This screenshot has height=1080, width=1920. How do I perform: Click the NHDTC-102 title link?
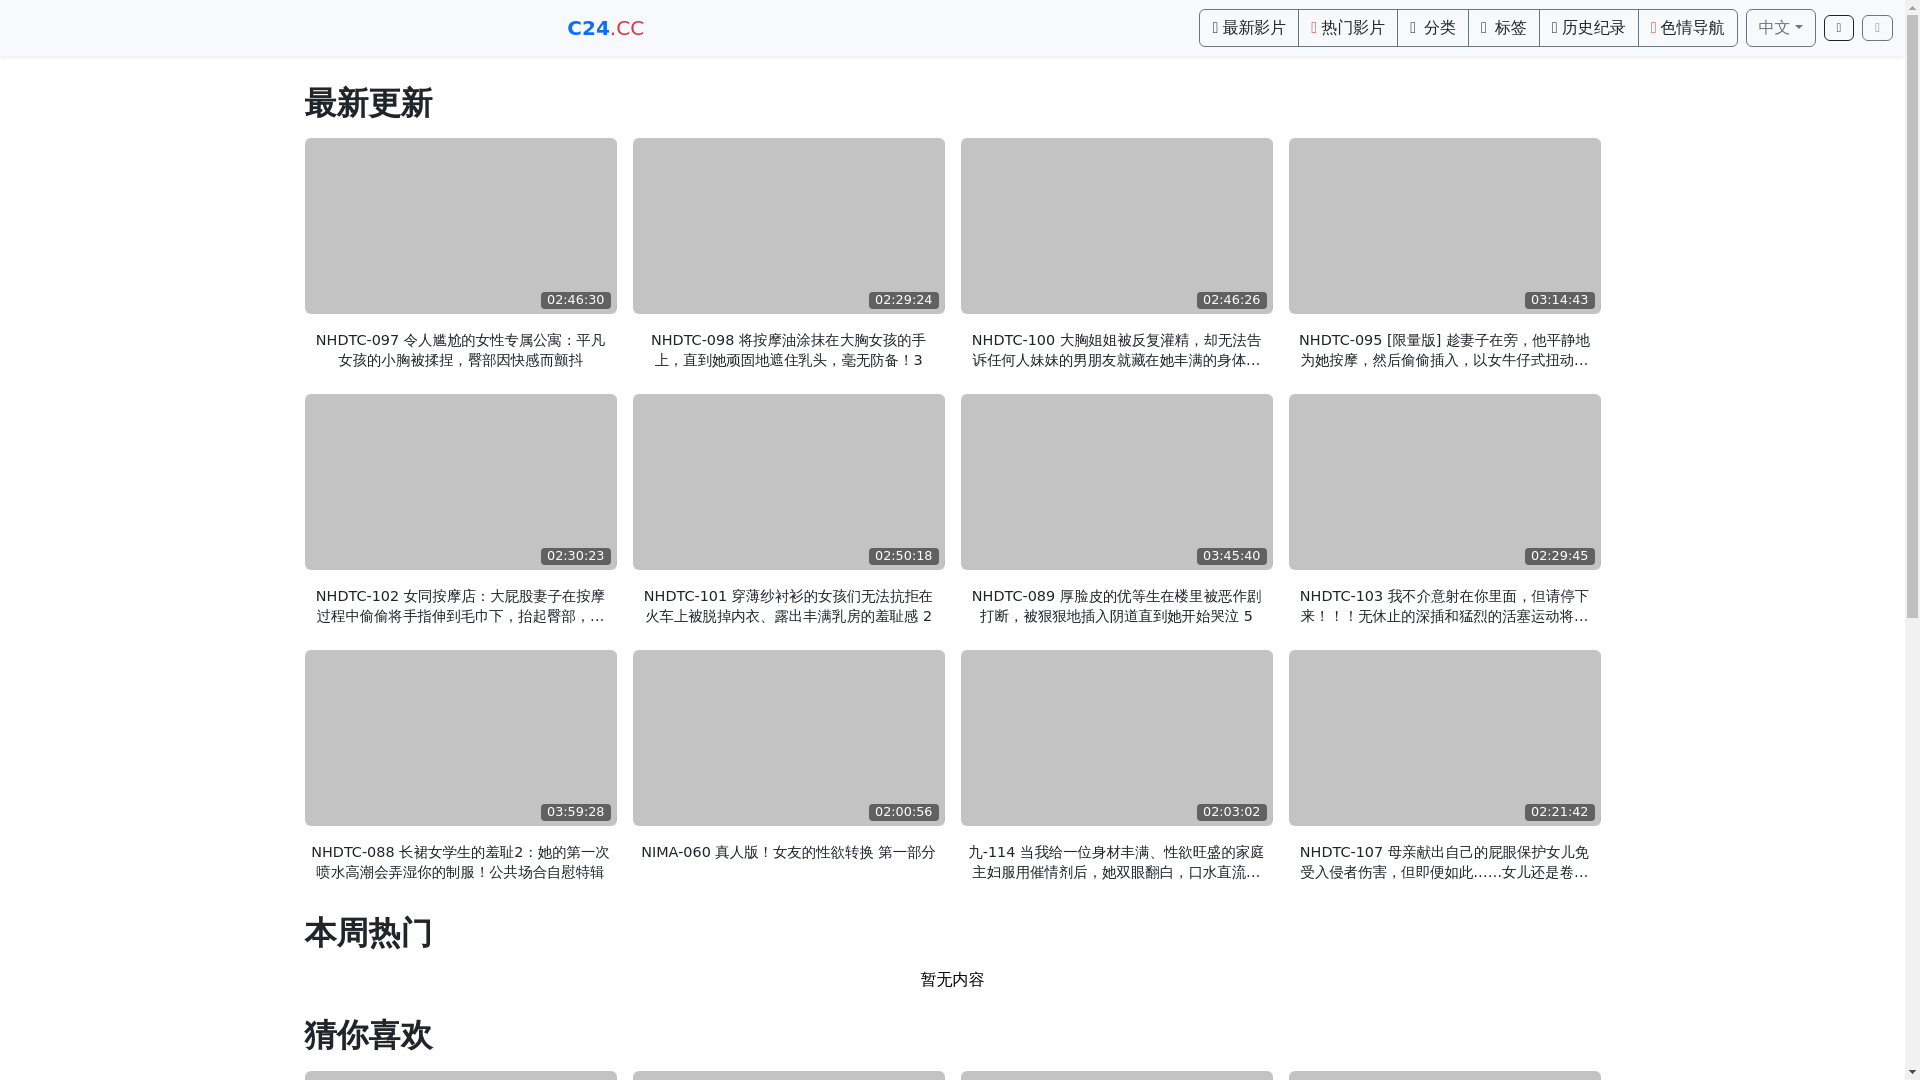[461, 606]
